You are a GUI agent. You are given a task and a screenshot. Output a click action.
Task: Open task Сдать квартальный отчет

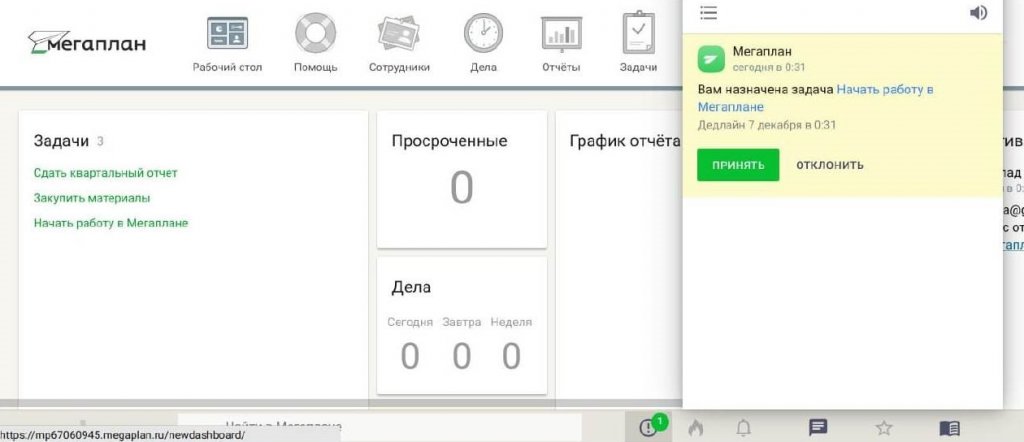click(x=106, y=173)
